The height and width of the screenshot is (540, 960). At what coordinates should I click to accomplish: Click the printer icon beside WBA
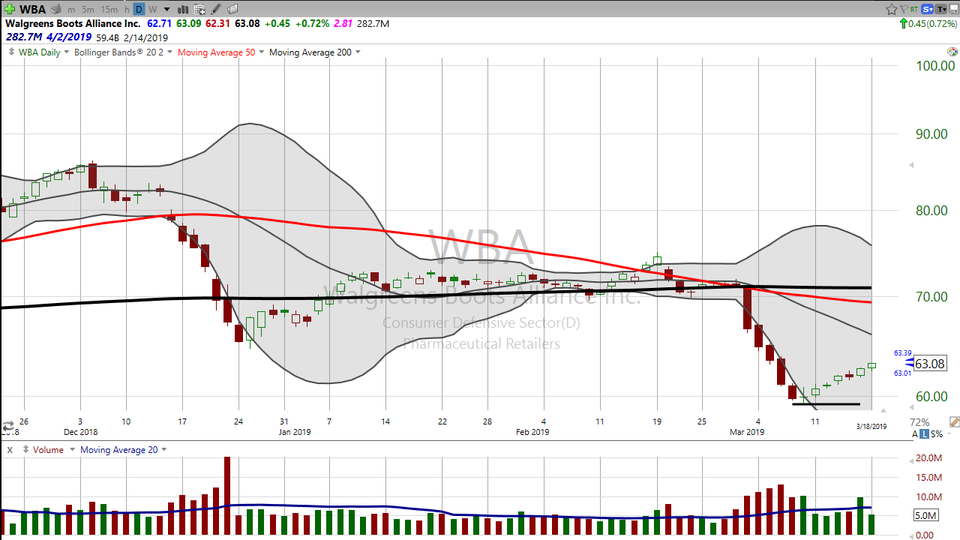[x=56, y=9]
